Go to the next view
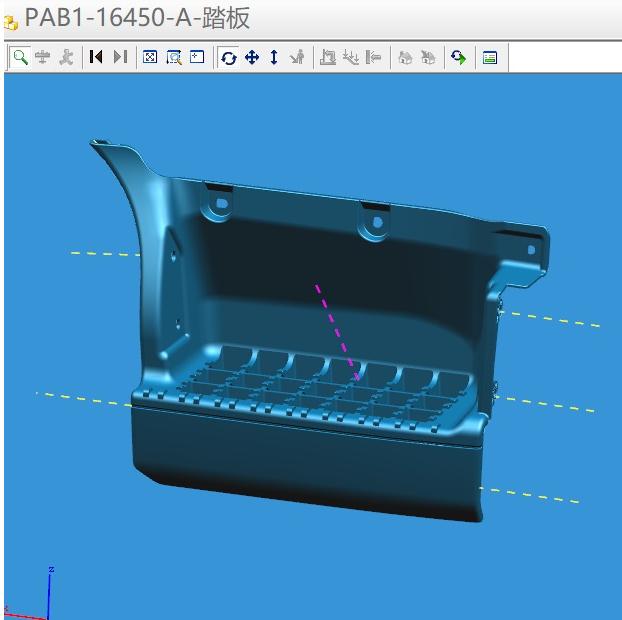 tap(120, 57)
